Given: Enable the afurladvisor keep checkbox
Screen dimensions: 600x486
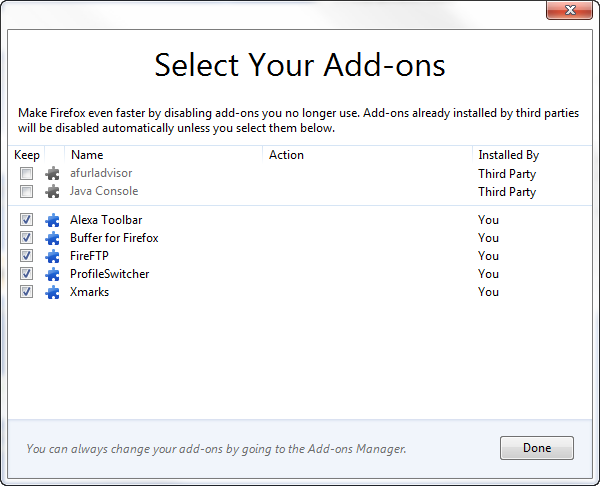Looking at the screenshot, I should pyautogui.click(x=27, y=174).
